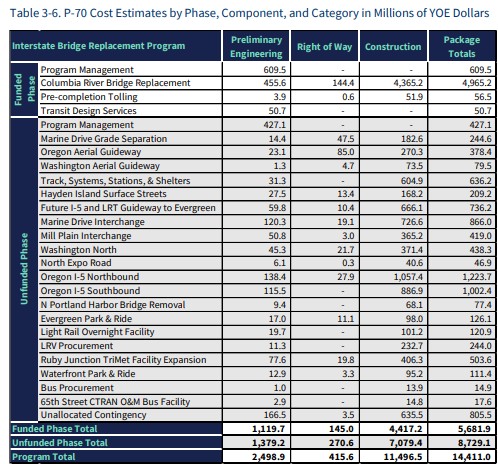Screen dimensions: 498x464
Task: Click the 'North Expo Road' row label
Action: (x=76, y=263)
